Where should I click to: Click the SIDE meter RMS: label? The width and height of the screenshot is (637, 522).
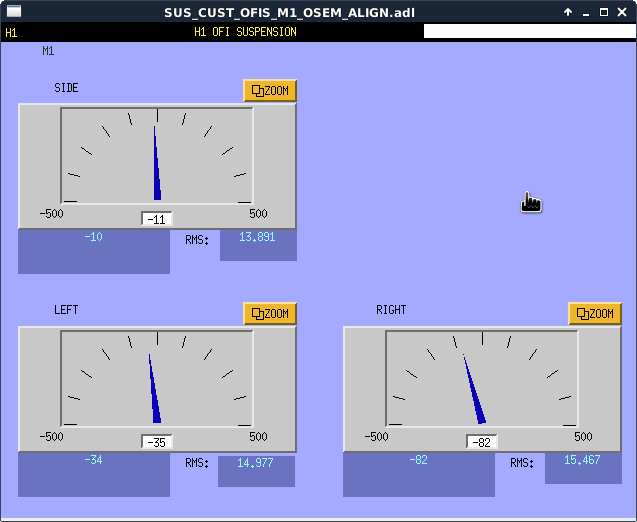[x=197, y=240]
